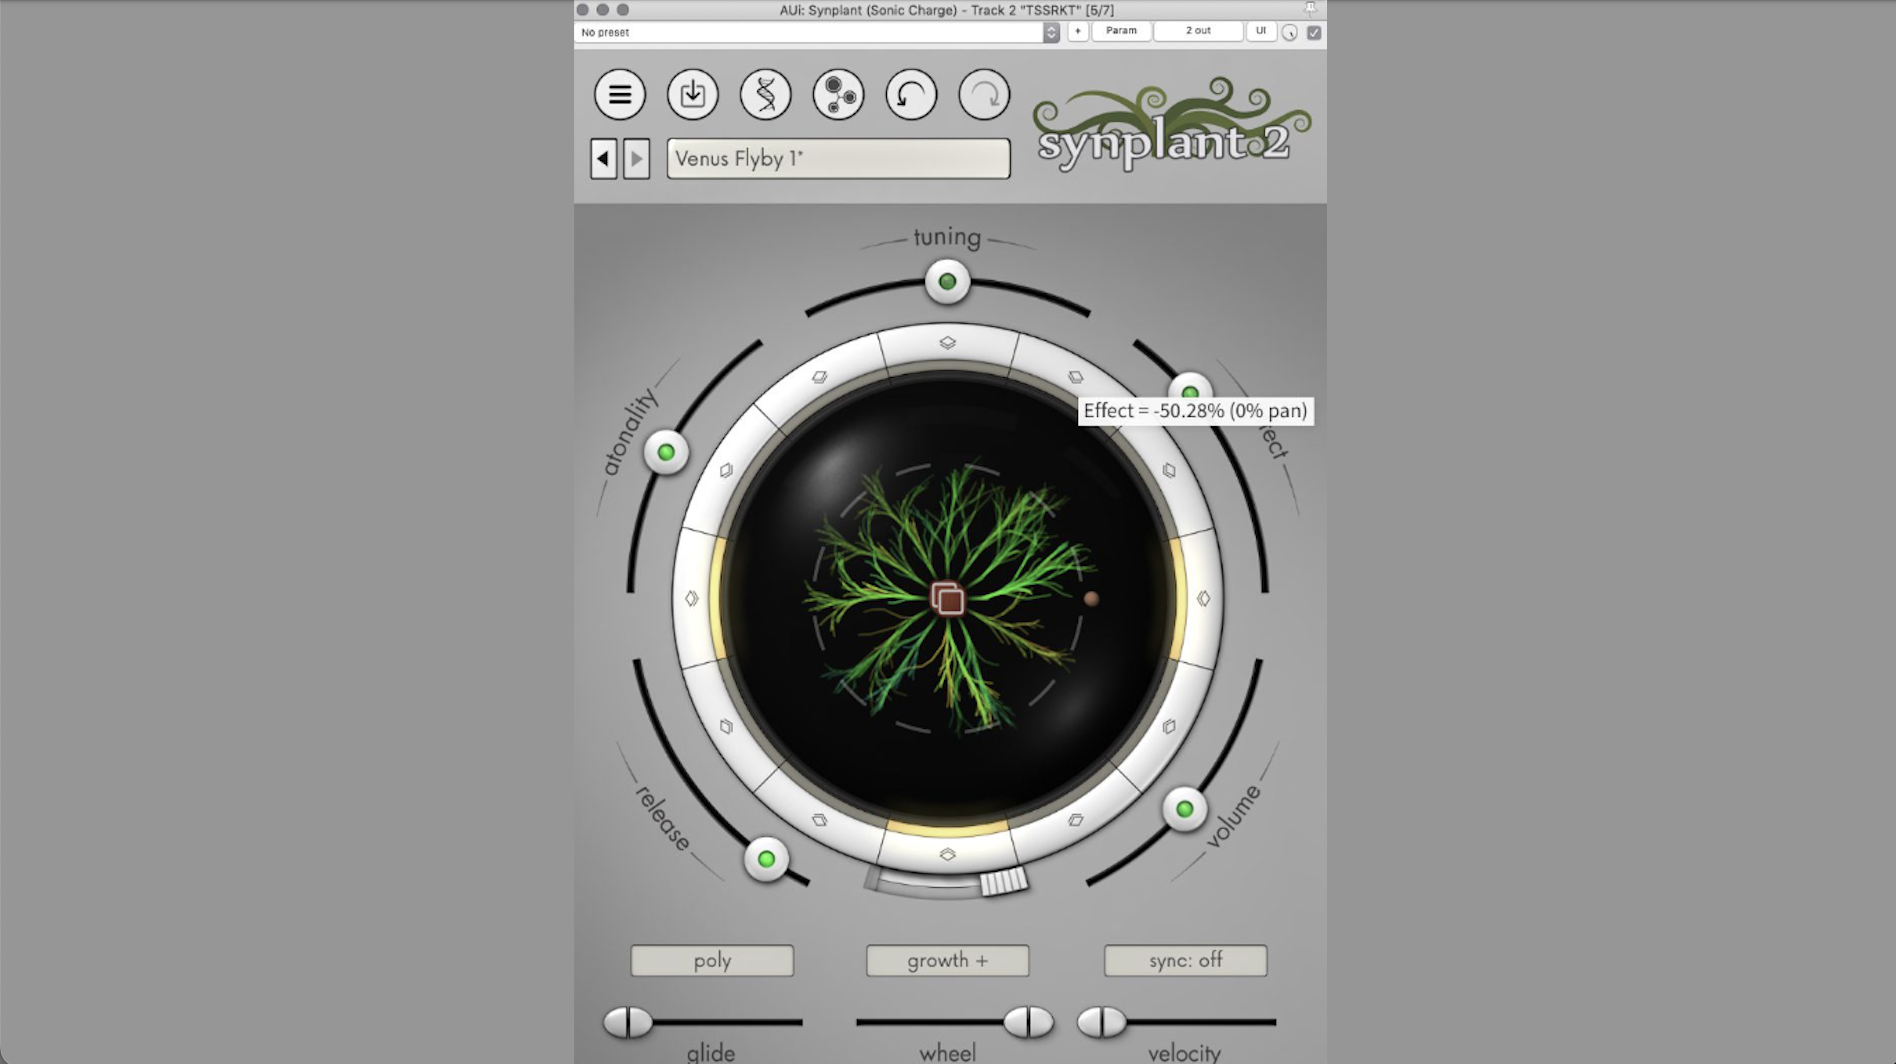The image size is (1896, 1064).
Task: Toggle the growth + button
Action: (x=947, y=960)
